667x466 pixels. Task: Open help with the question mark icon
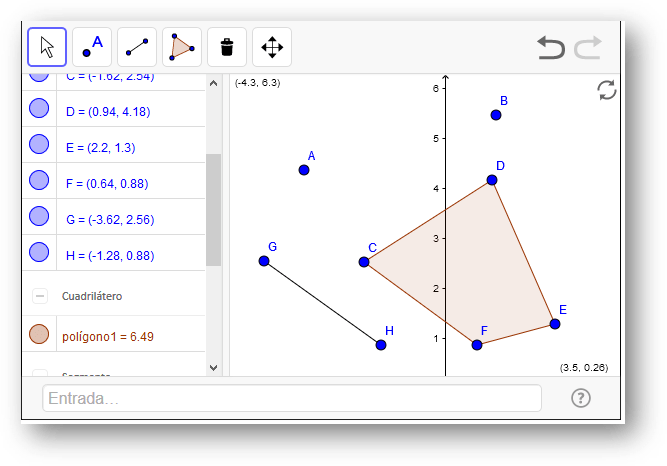581,398
